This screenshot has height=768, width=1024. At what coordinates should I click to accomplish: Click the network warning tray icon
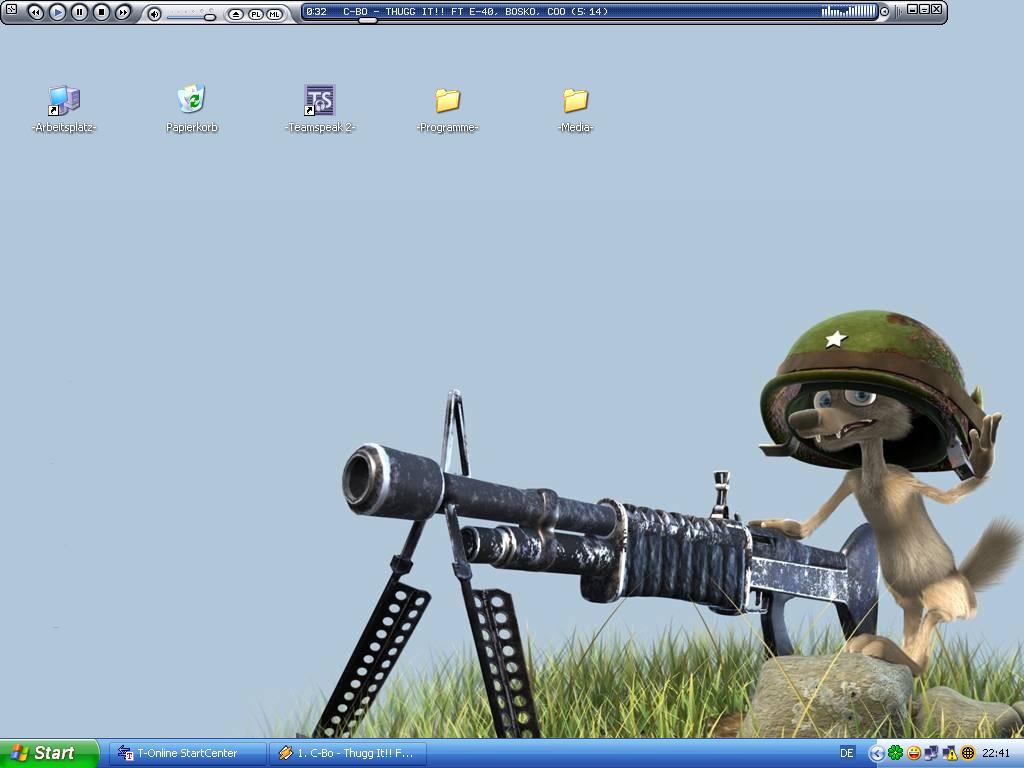950,753
